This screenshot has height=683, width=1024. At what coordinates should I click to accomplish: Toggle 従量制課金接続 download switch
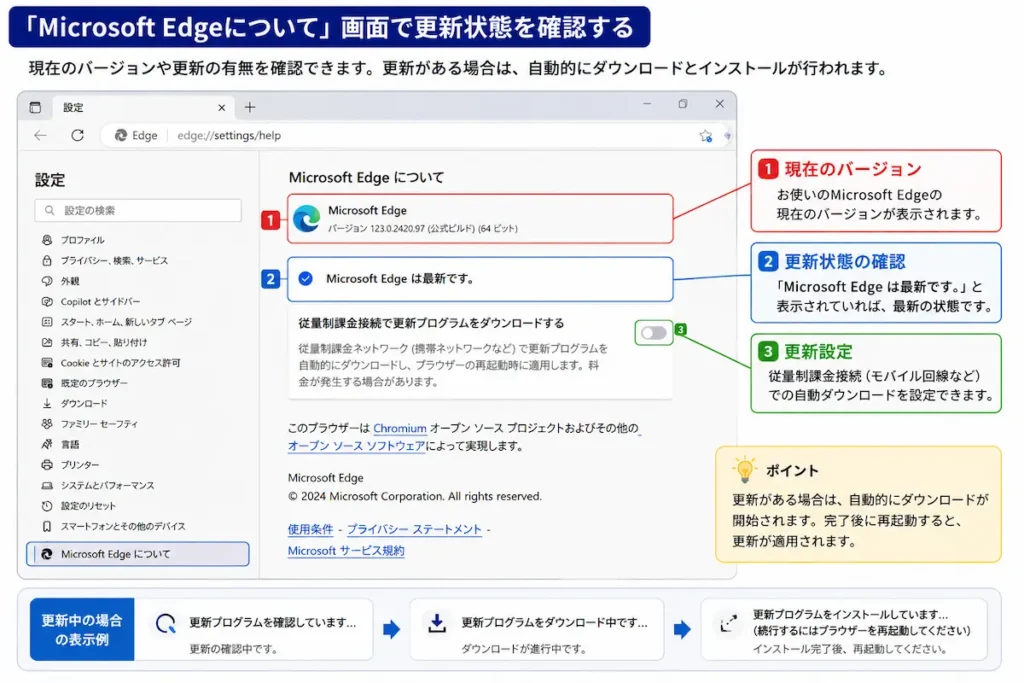(654, 333)
